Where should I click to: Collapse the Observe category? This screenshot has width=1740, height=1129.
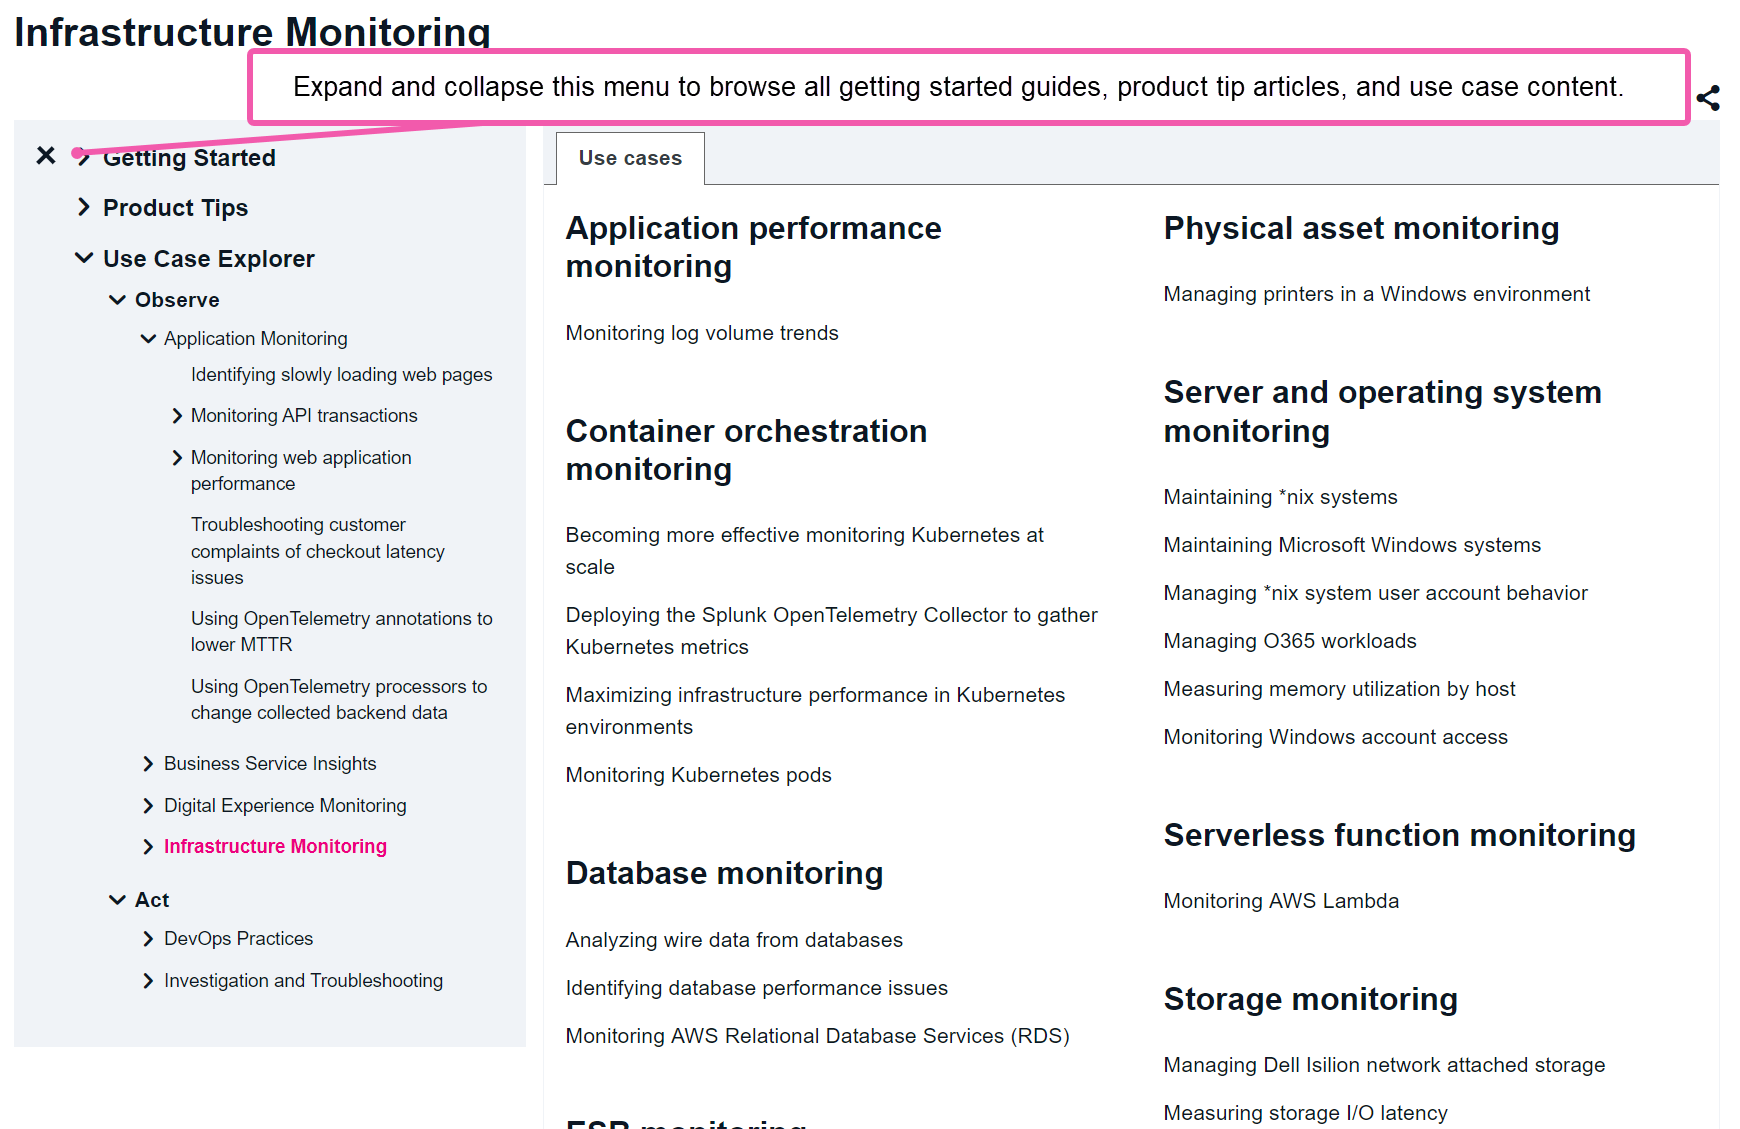tap(117, 299)
